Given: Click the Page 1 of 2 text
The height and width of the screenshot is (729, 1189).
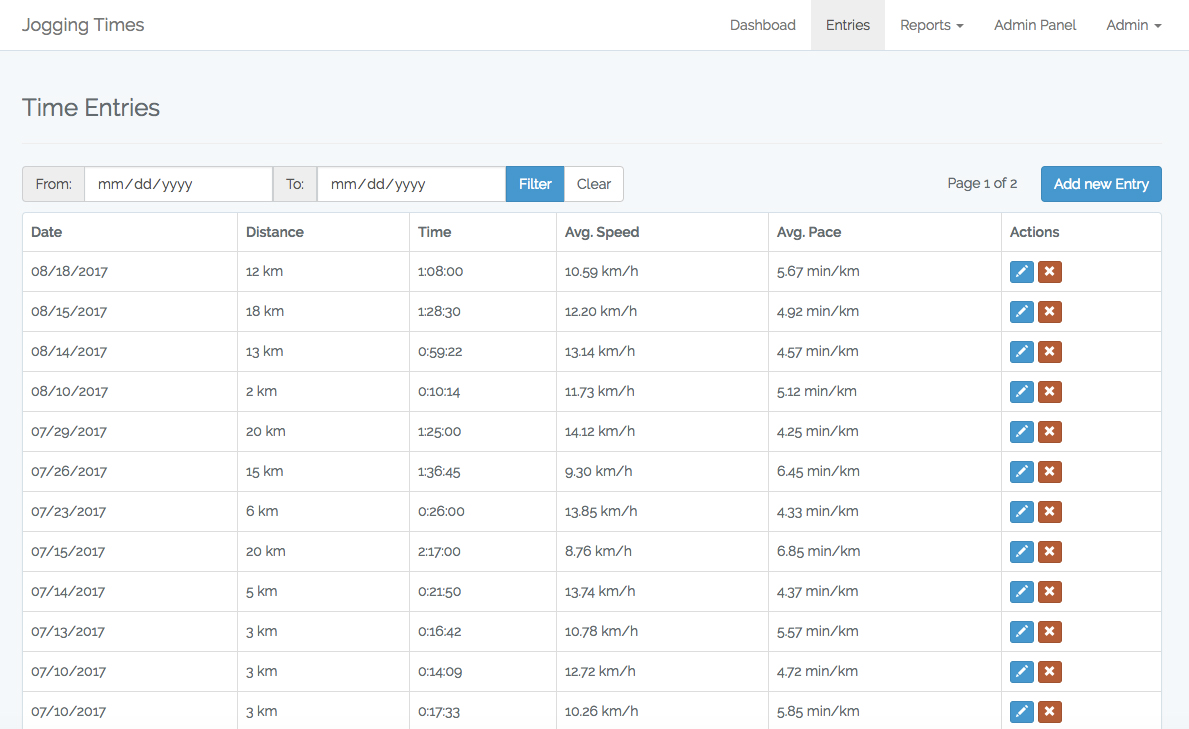Looking at the screenshot, I should (982, 184).
